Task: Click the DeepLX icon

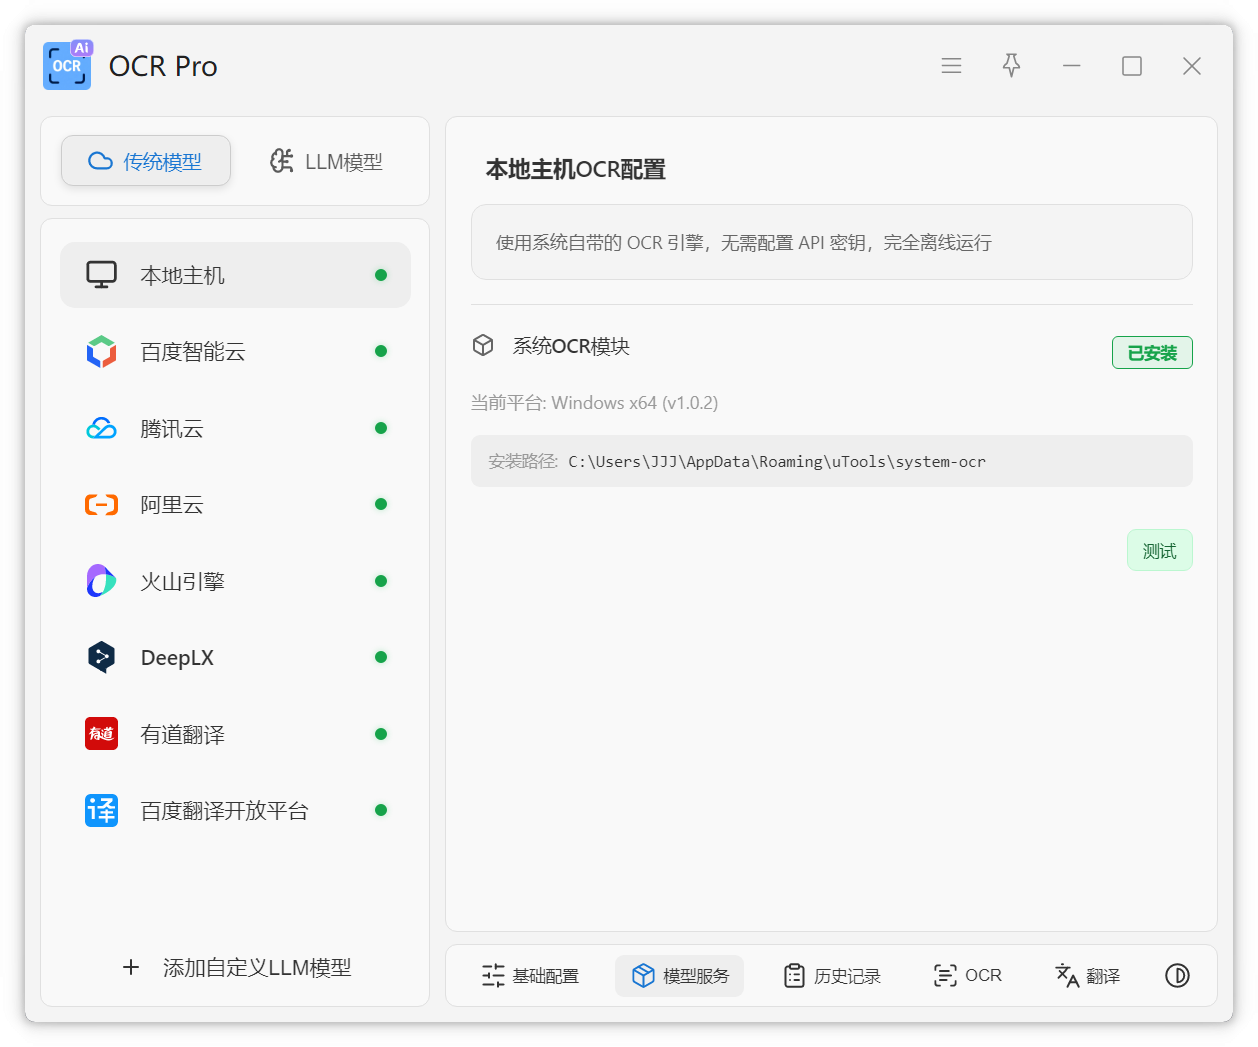Action: pyautogui.click(x=101, y=658)
